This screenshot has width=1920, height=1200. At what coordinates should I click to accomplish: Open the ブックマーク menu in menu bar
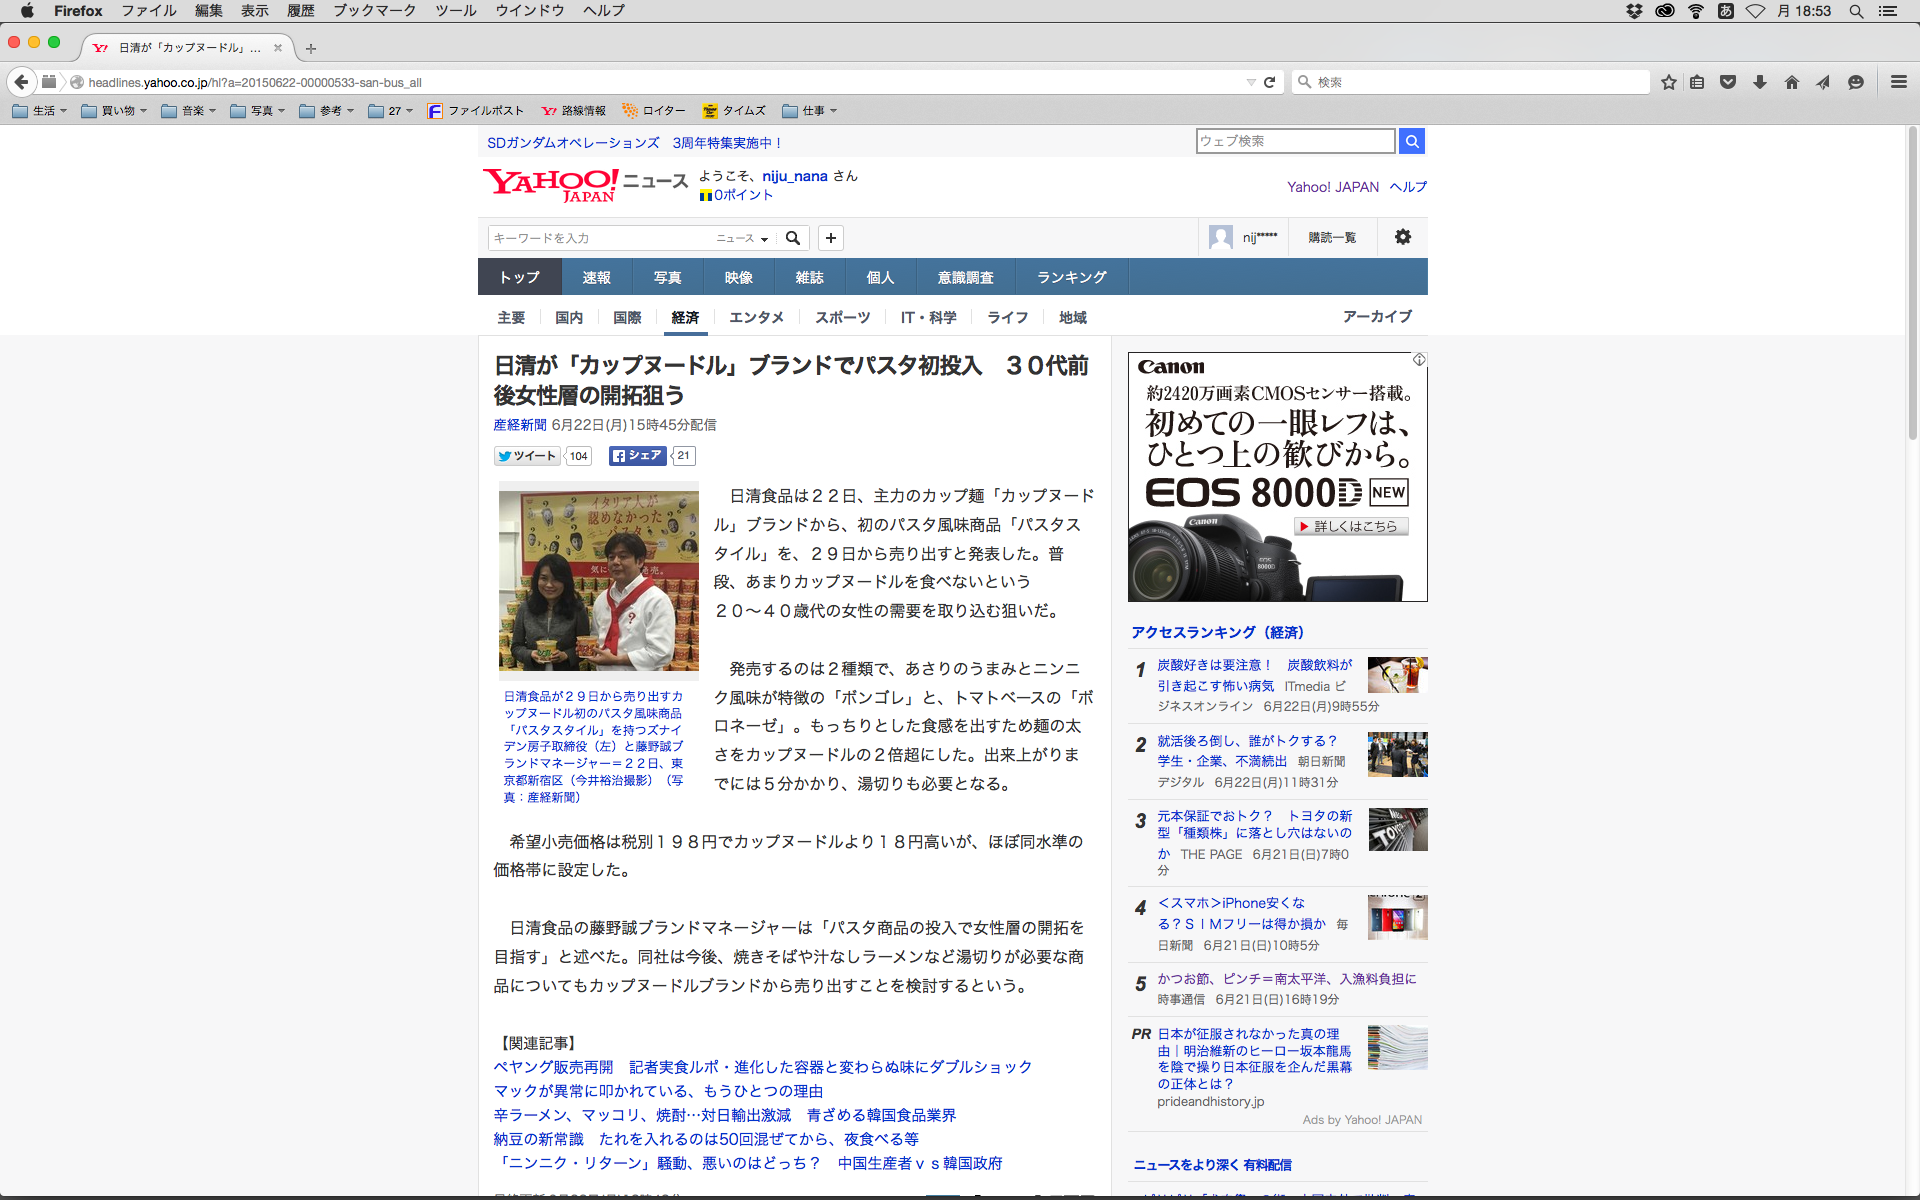pyautogui.click(x=374, y=11)
